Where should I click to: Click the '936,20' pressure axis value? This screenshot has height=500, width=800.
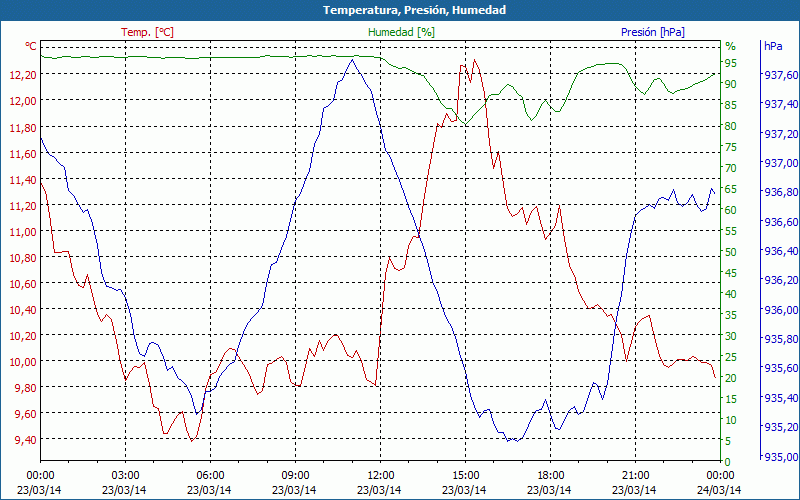(781, 280)
